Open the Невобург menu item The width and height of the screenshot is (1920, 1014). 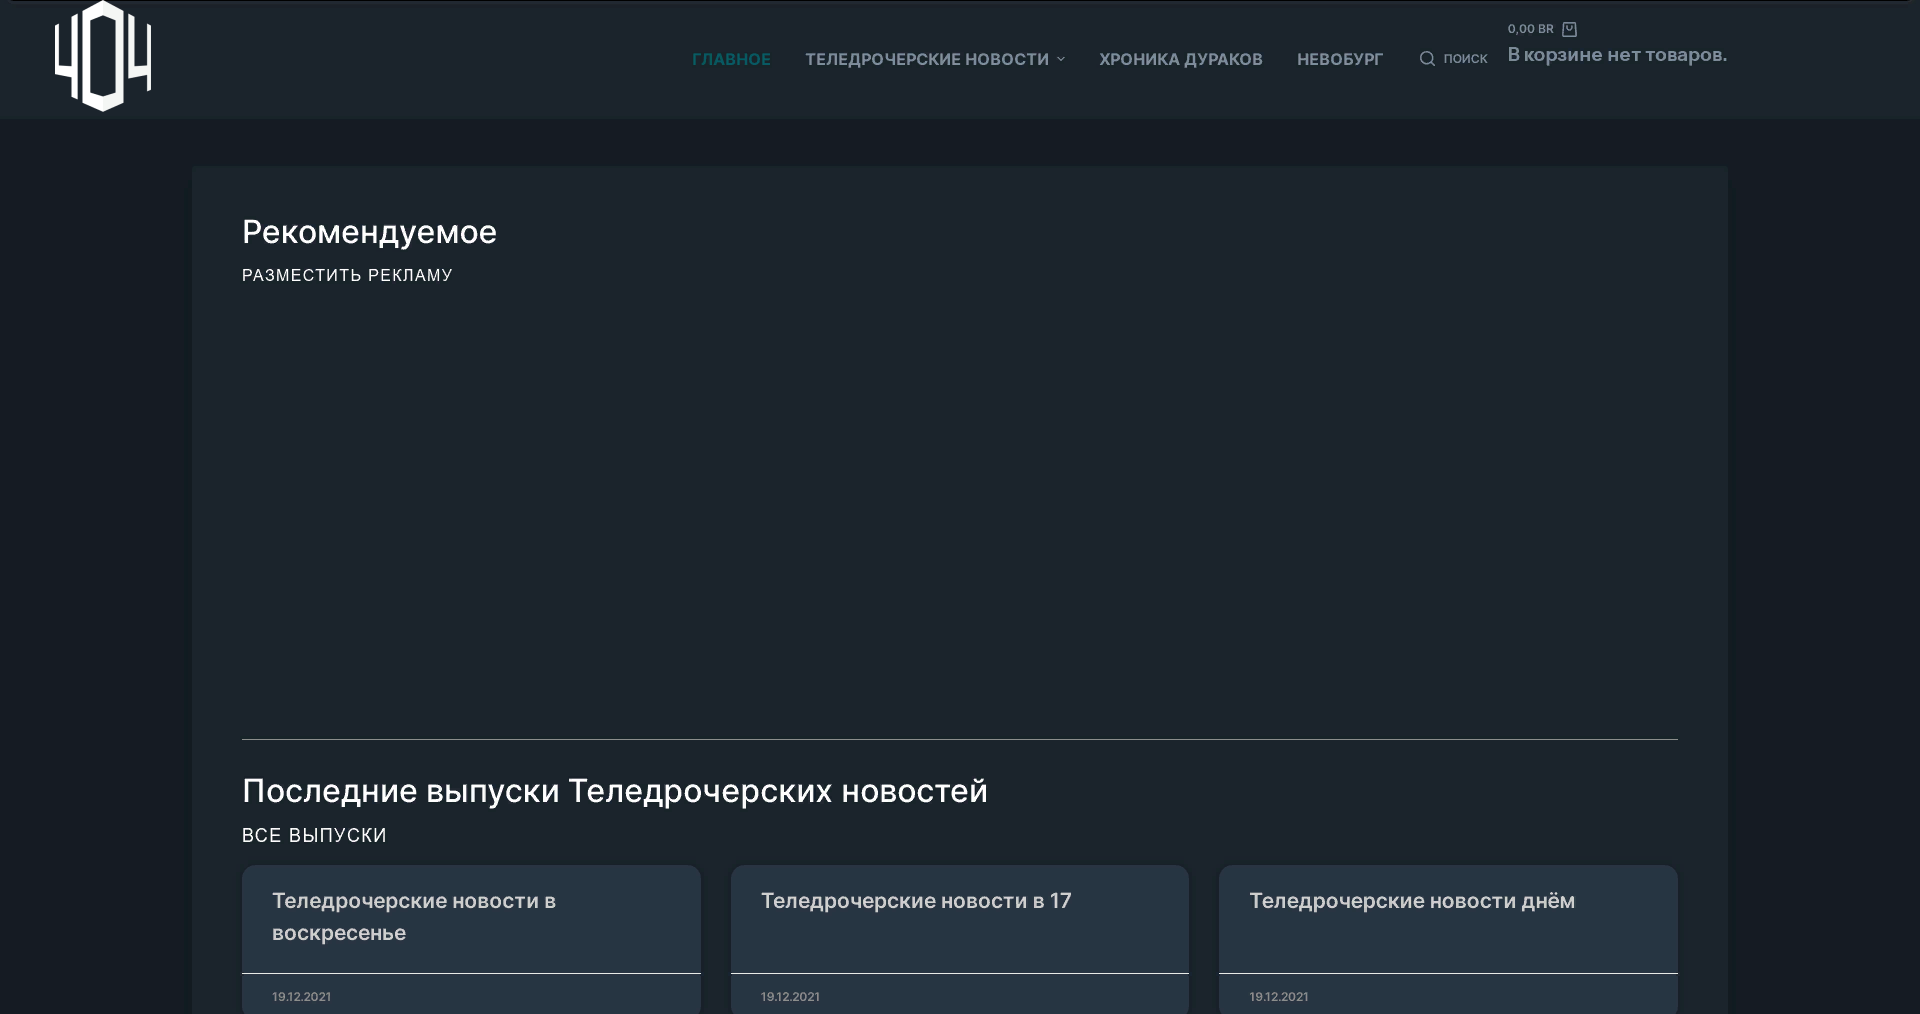point(1340,59)
